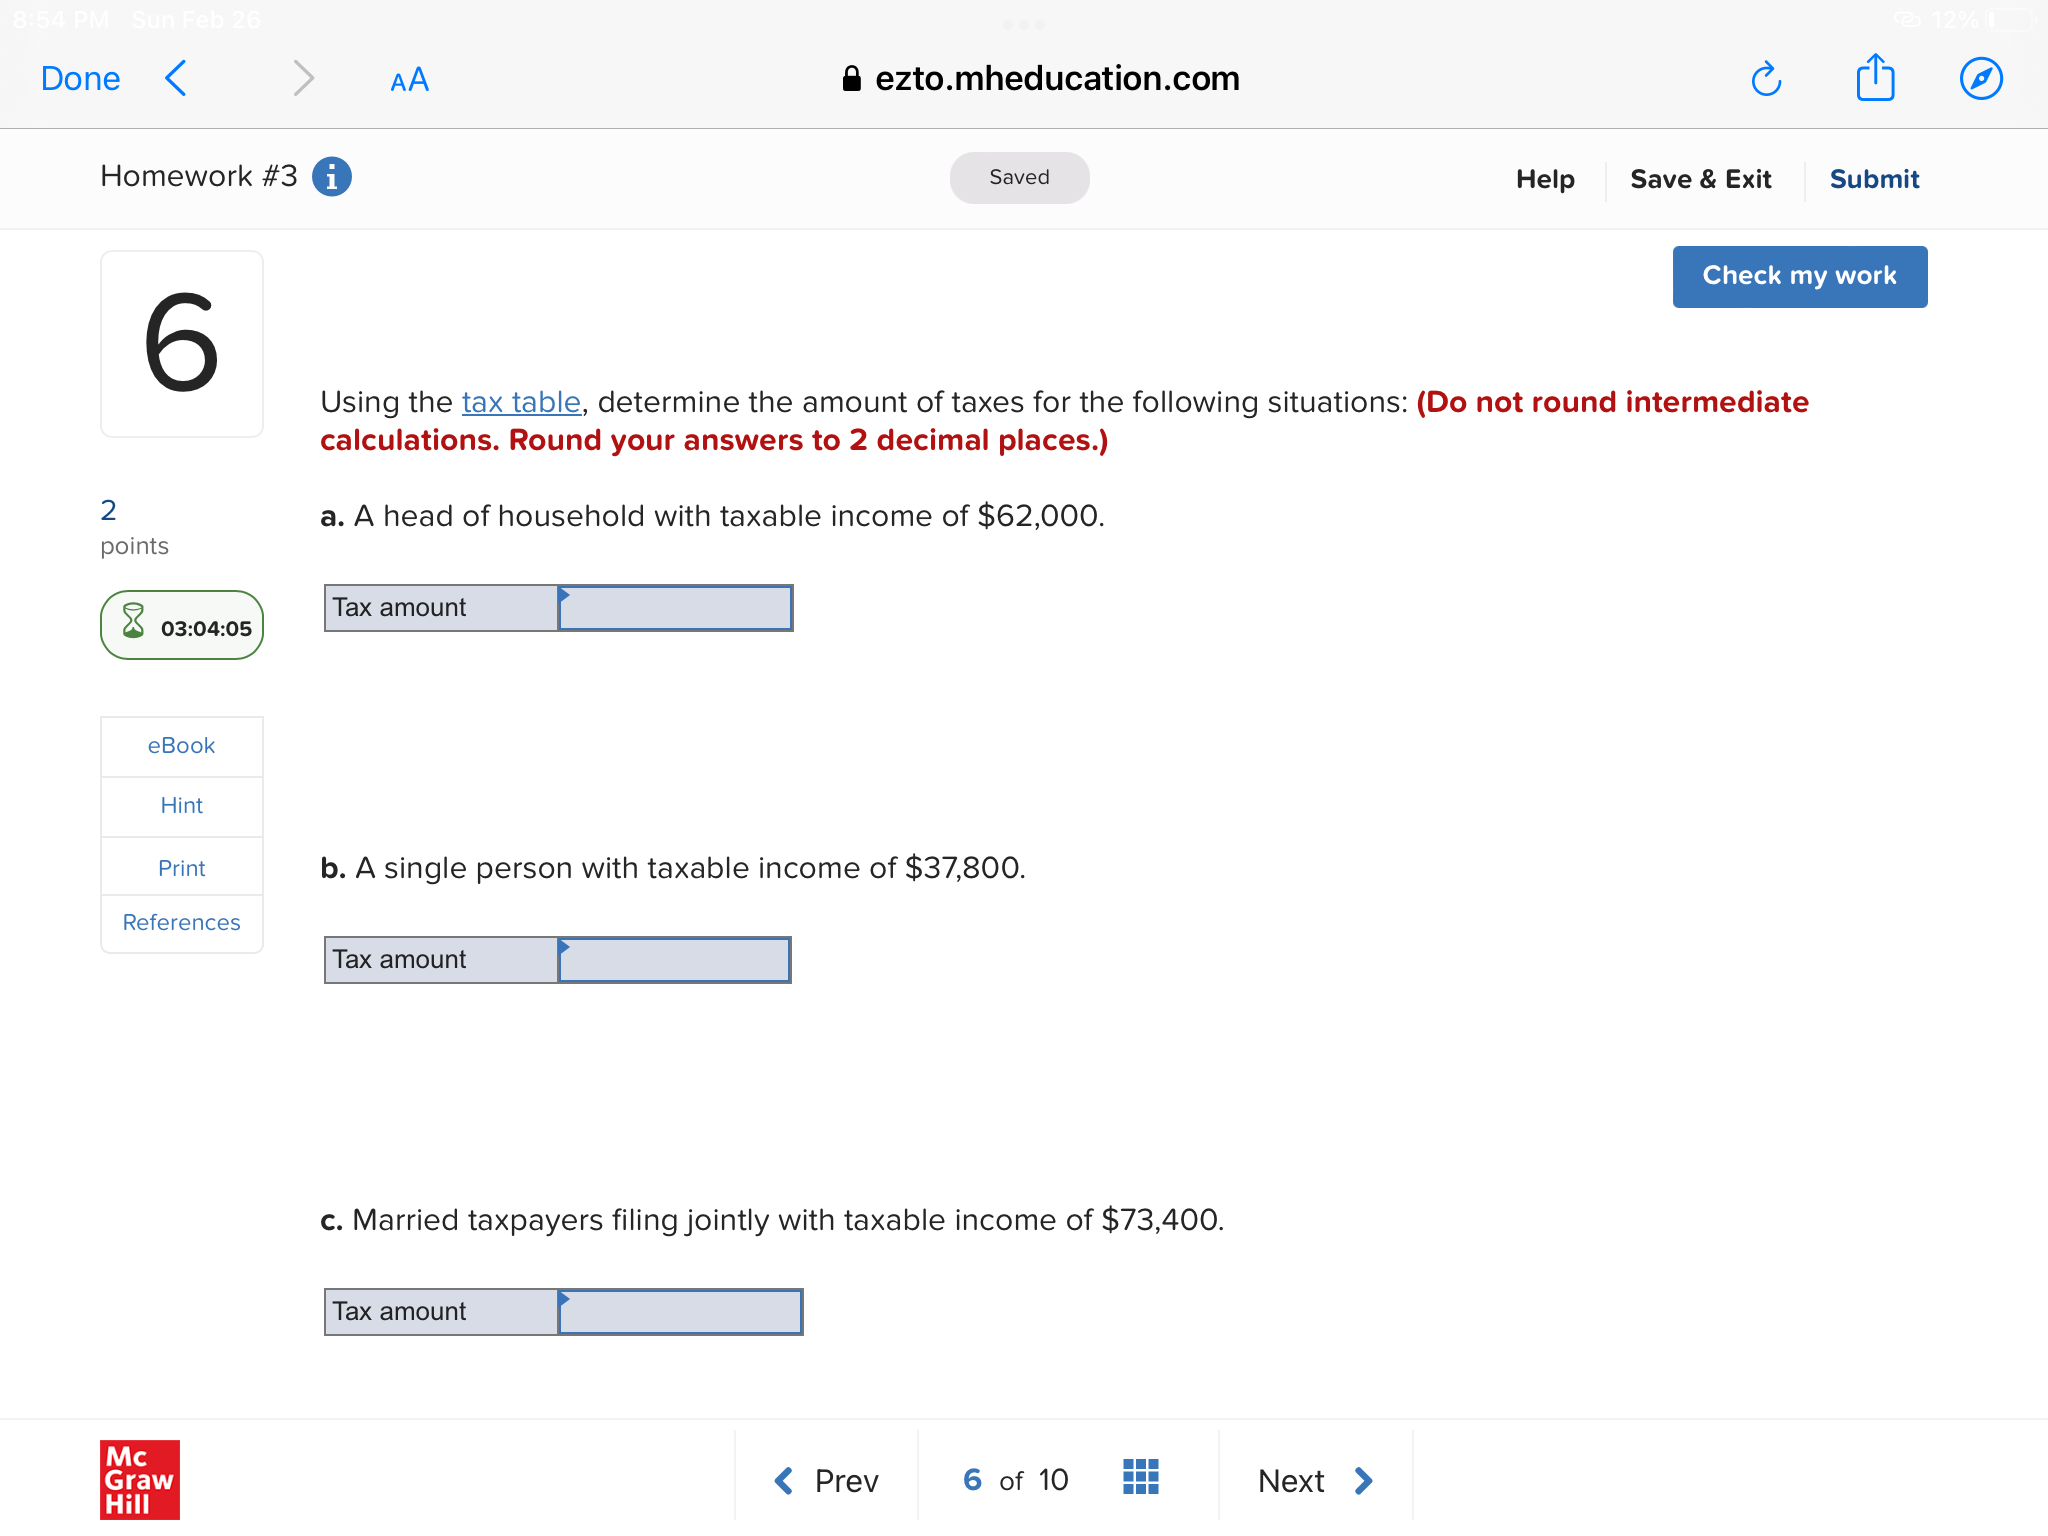View the question References
The height and width of the screenshot is (1536, 2048).
(x=181, y=922)
